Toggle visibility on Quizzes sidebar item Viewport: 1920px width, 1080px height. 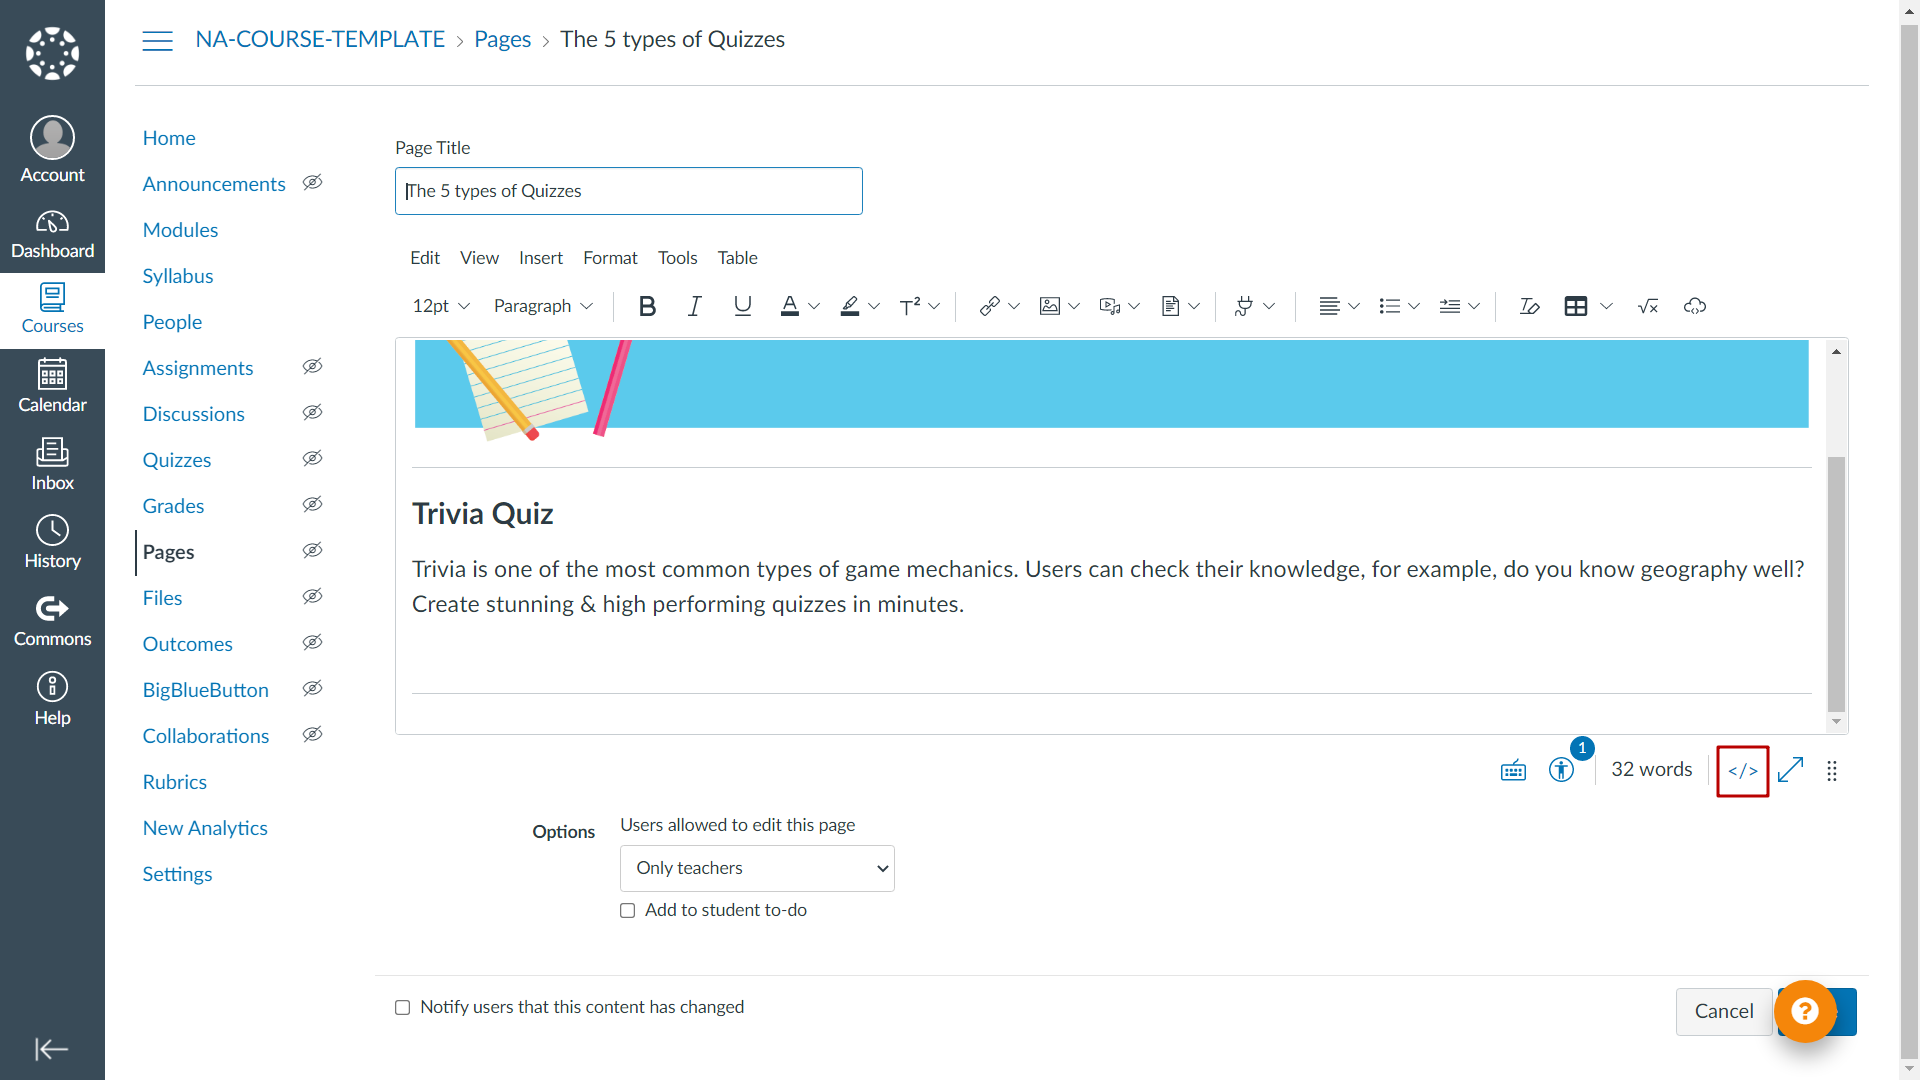point(313,460)
